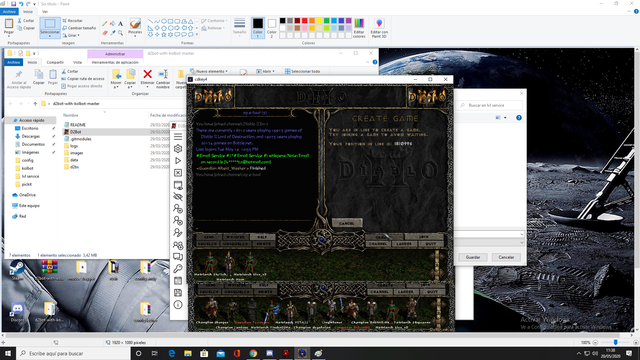Pick the pink color swatch in palette
Image resolution: width=640 pixels, height=360 pixels.
point(304,28)
